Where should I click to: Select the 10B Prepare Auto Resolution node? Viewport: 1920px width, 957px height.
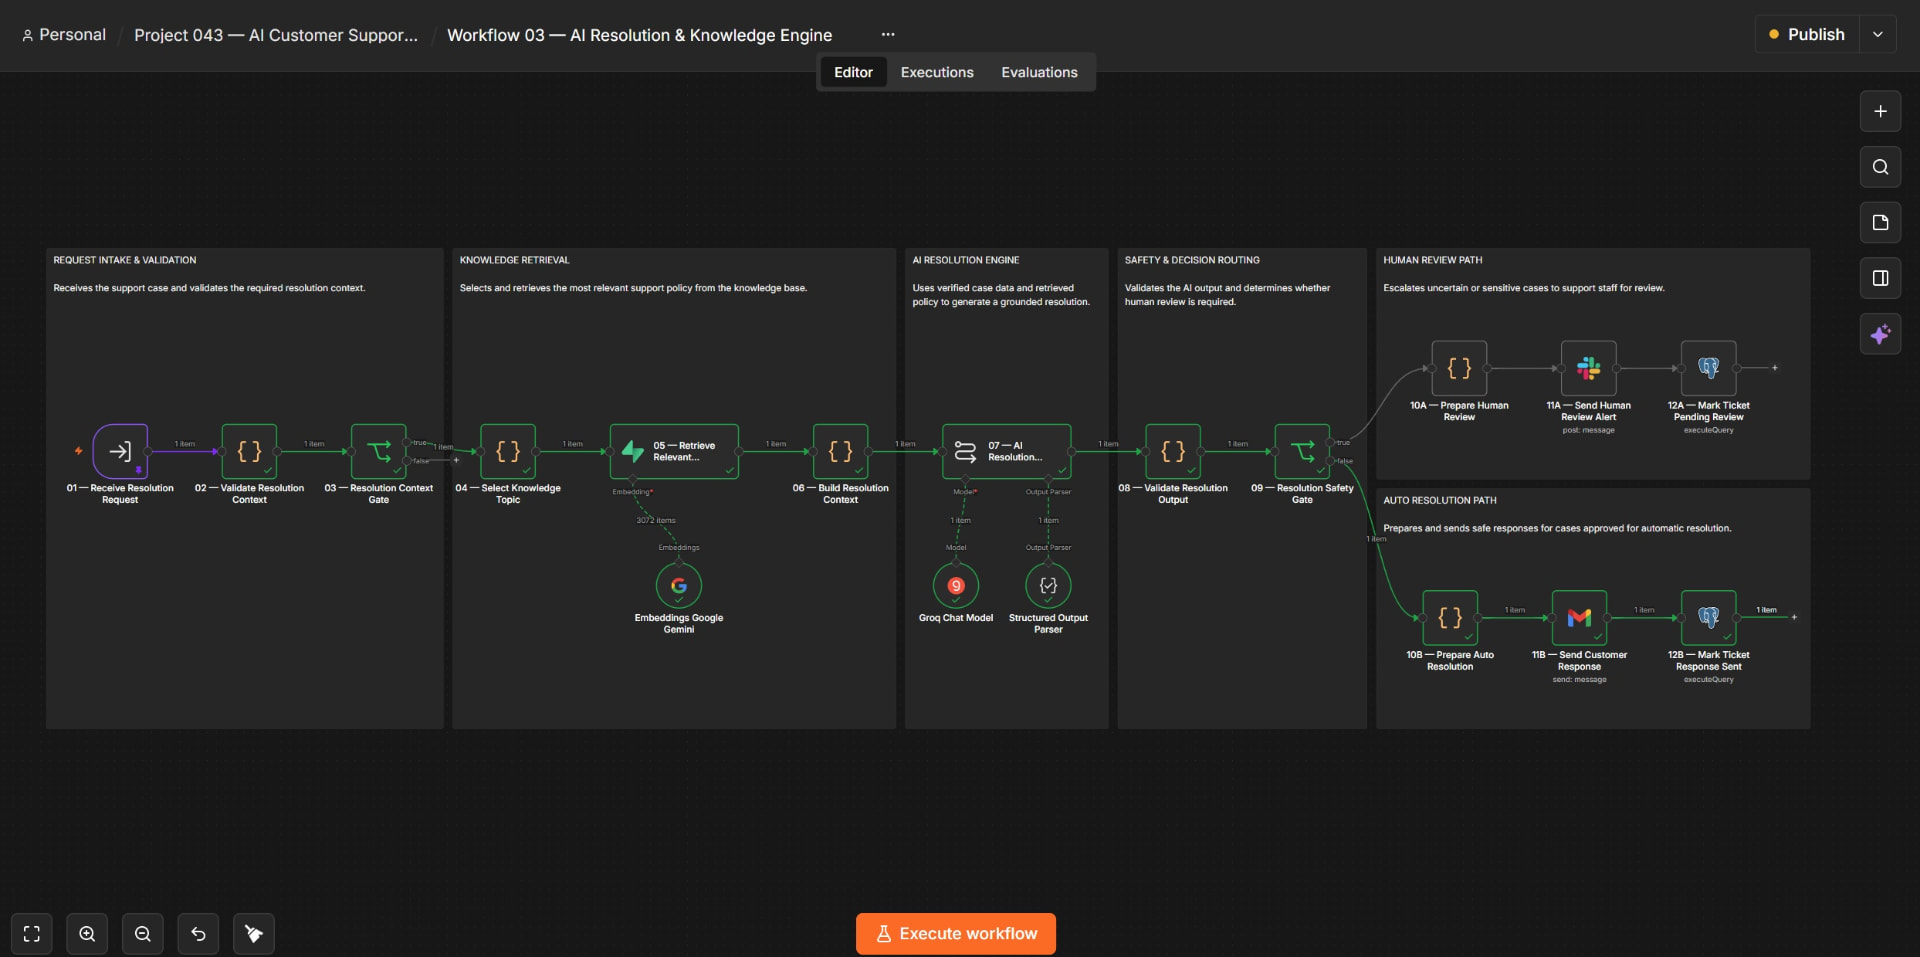pyautogui.click(x=1450, y=617)
